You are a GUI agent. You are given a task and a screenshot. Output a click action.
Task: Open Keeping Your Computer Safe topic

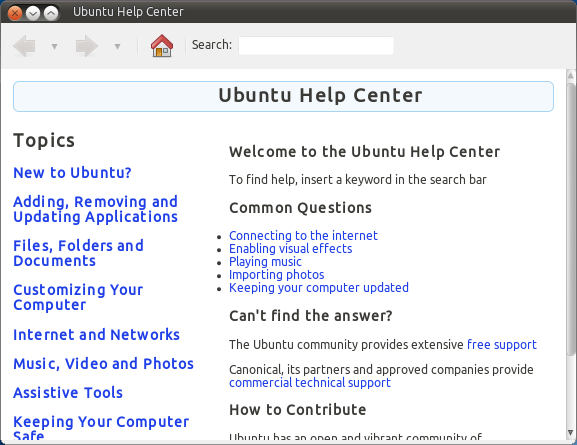(x=101, y=428)
